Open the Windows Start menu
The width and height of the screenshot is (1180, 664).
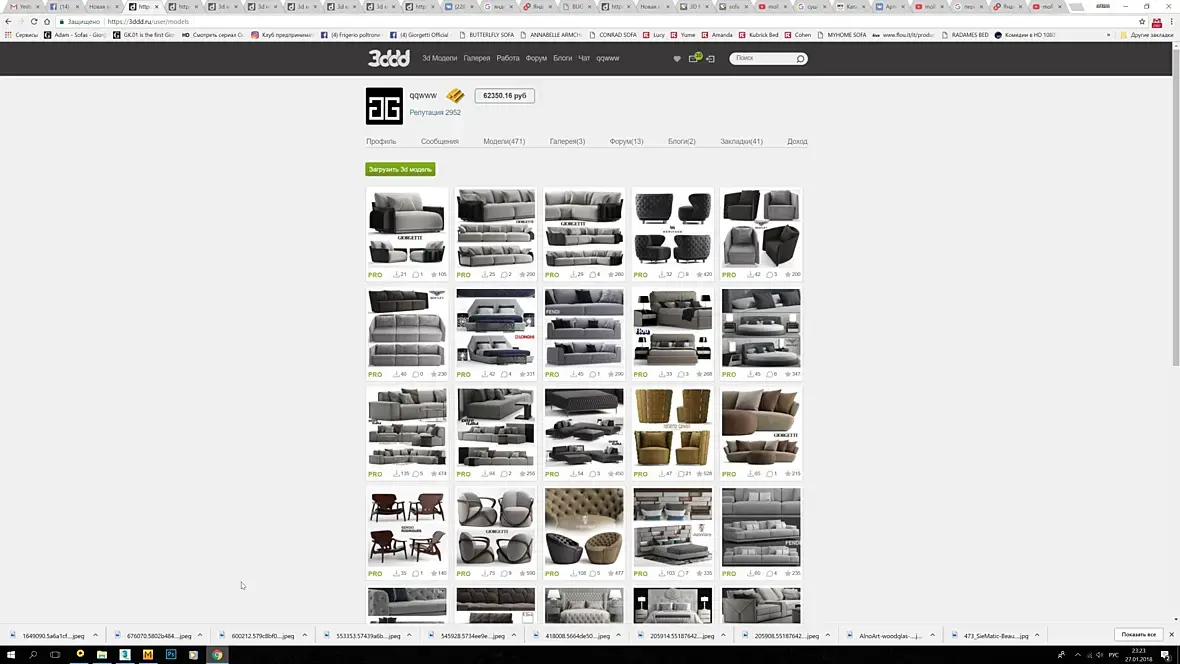pos(11,655)
